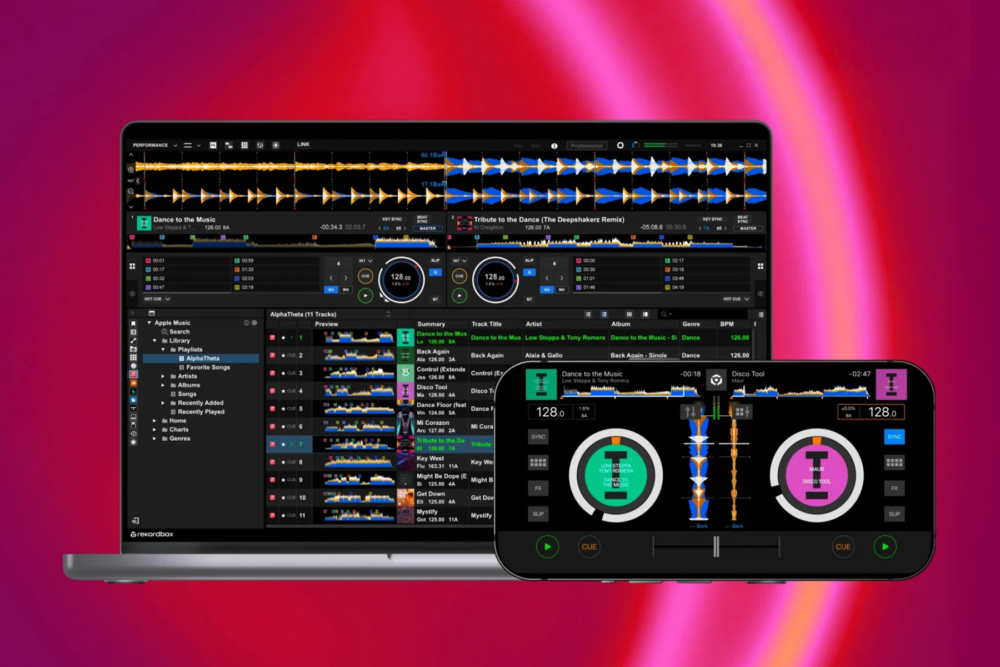Click the crossfader handle on phone
The image size is (1000, 667).
pyautogui.click(x=716, y=546)
